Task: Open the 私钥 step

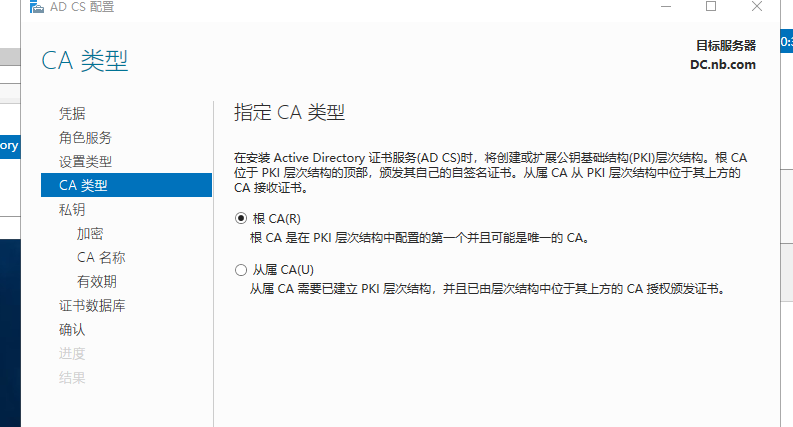Action: click(72, 209)
